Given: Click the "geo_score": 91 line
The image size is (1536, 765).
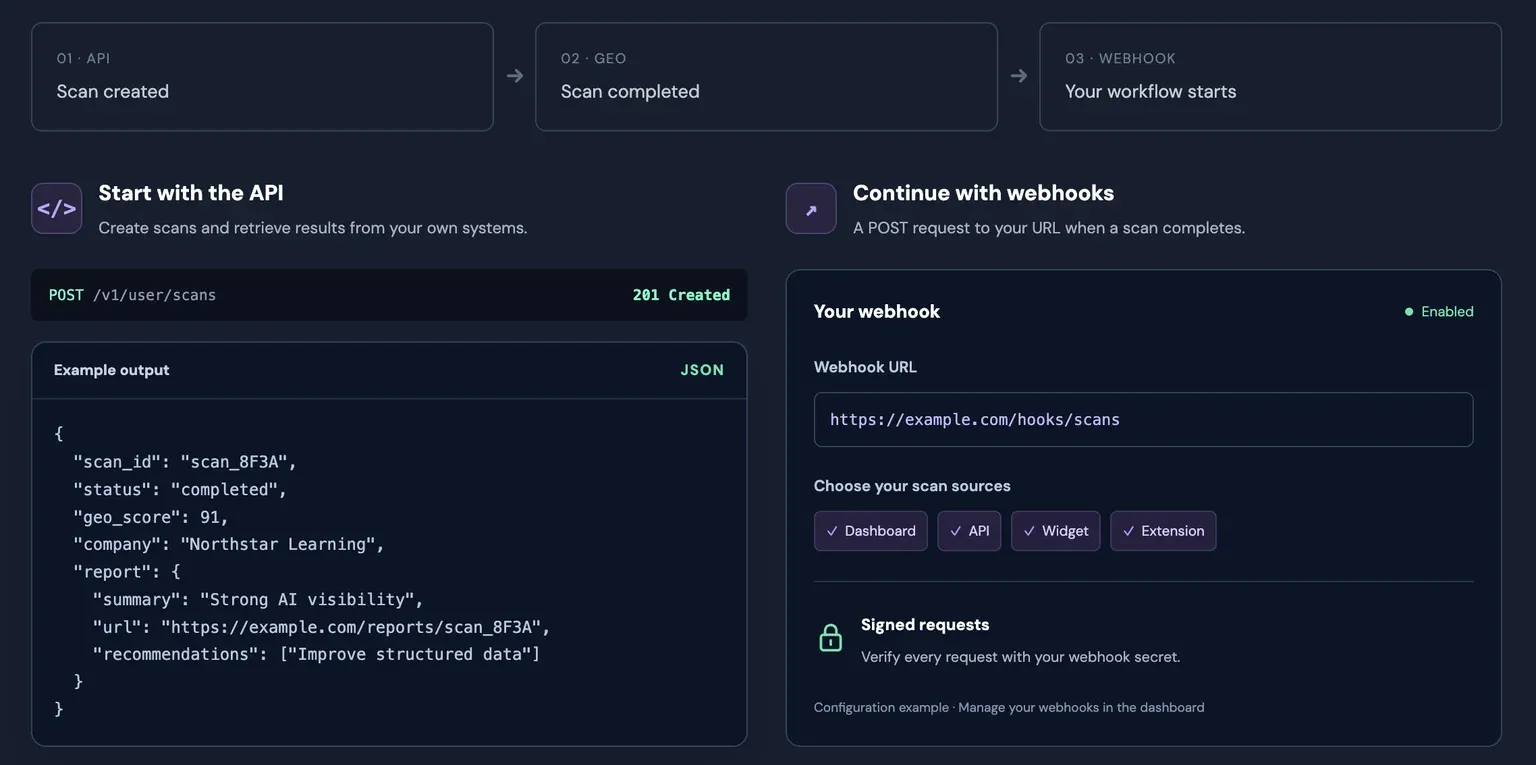Looking at the screenshot, I should coord(151,517).
